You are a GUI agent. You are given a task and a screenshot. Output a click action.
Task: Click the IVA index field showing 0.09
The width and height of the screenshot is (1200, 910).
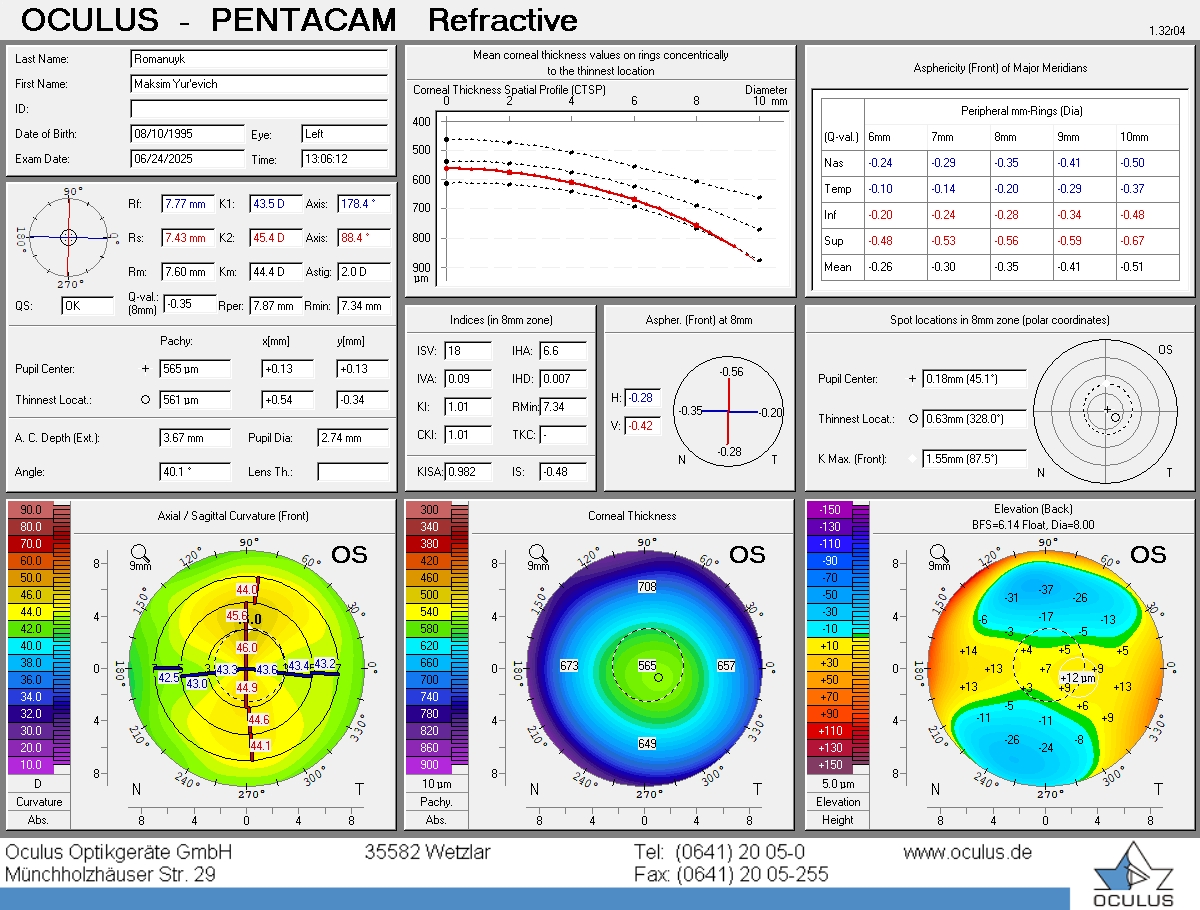coord(468,379)
